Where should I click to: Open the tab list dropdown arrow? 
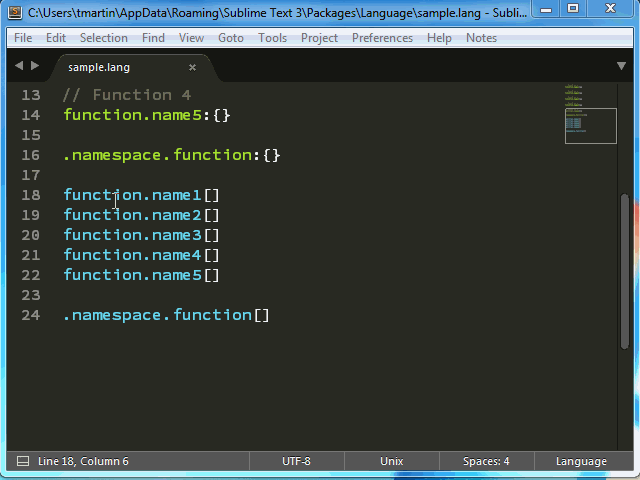621,66
